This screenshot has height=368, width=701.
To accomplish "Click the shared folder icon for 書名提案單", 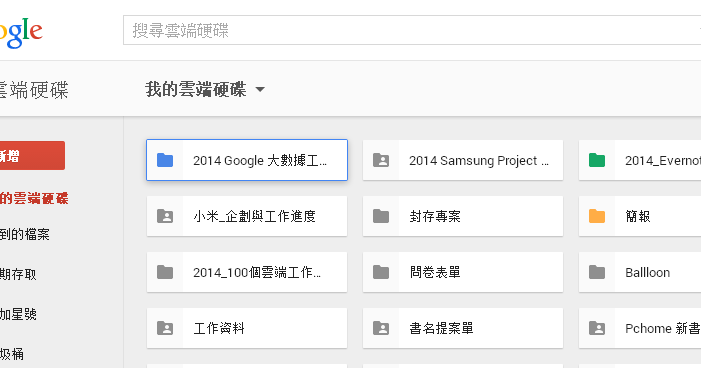I will point(381,328).
